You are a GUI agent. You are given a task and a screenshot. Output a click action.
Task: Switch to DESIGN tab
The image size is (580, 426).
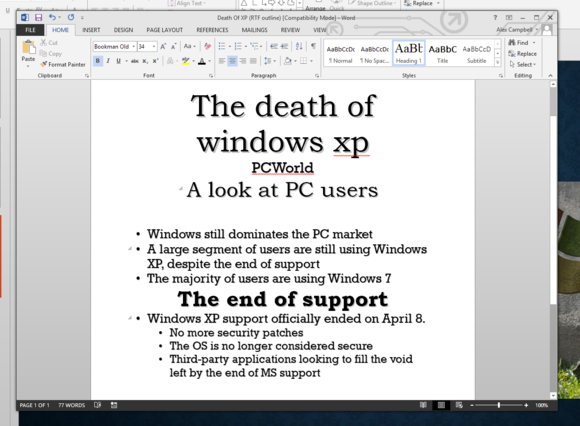point(123,30)
